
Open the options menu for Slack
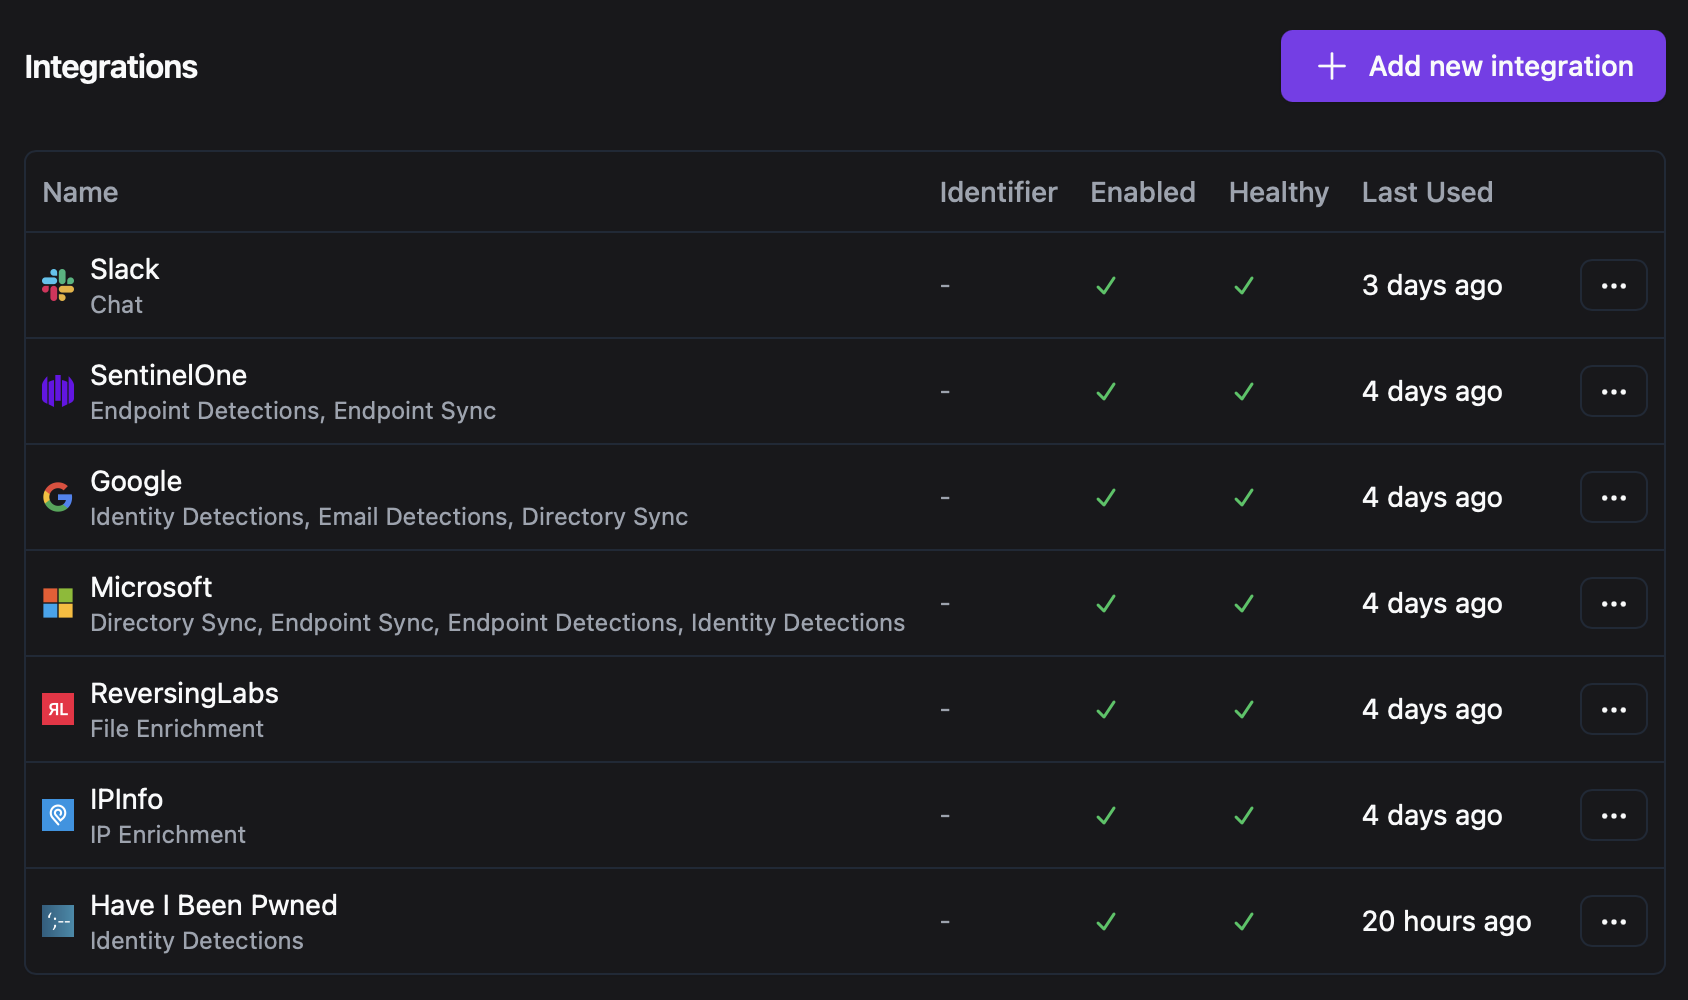click(1613, 285)
